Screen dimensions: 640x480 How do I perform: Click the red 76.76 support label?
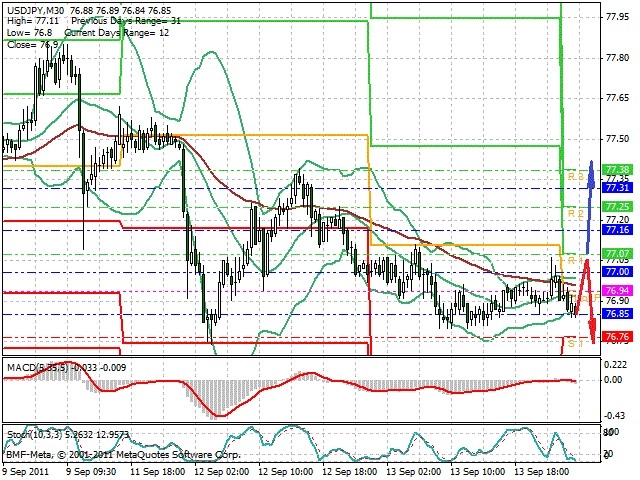(x=617, y=337)
